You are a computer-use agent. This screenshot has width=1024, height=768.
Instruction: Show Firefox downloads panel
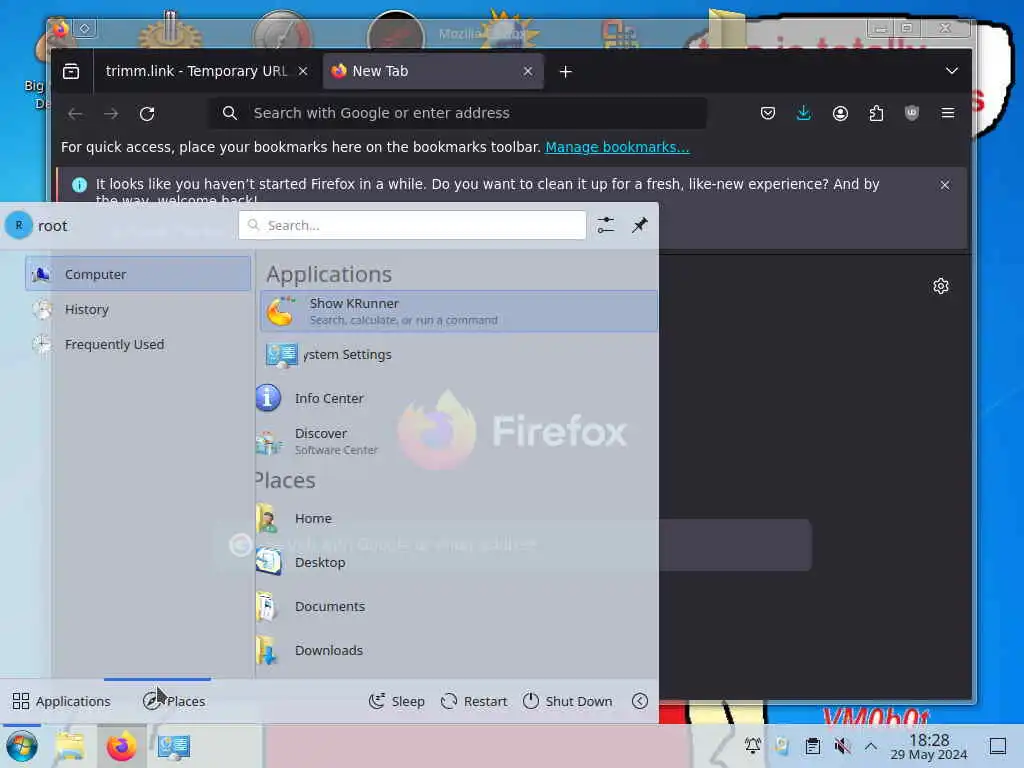[804, 114]
